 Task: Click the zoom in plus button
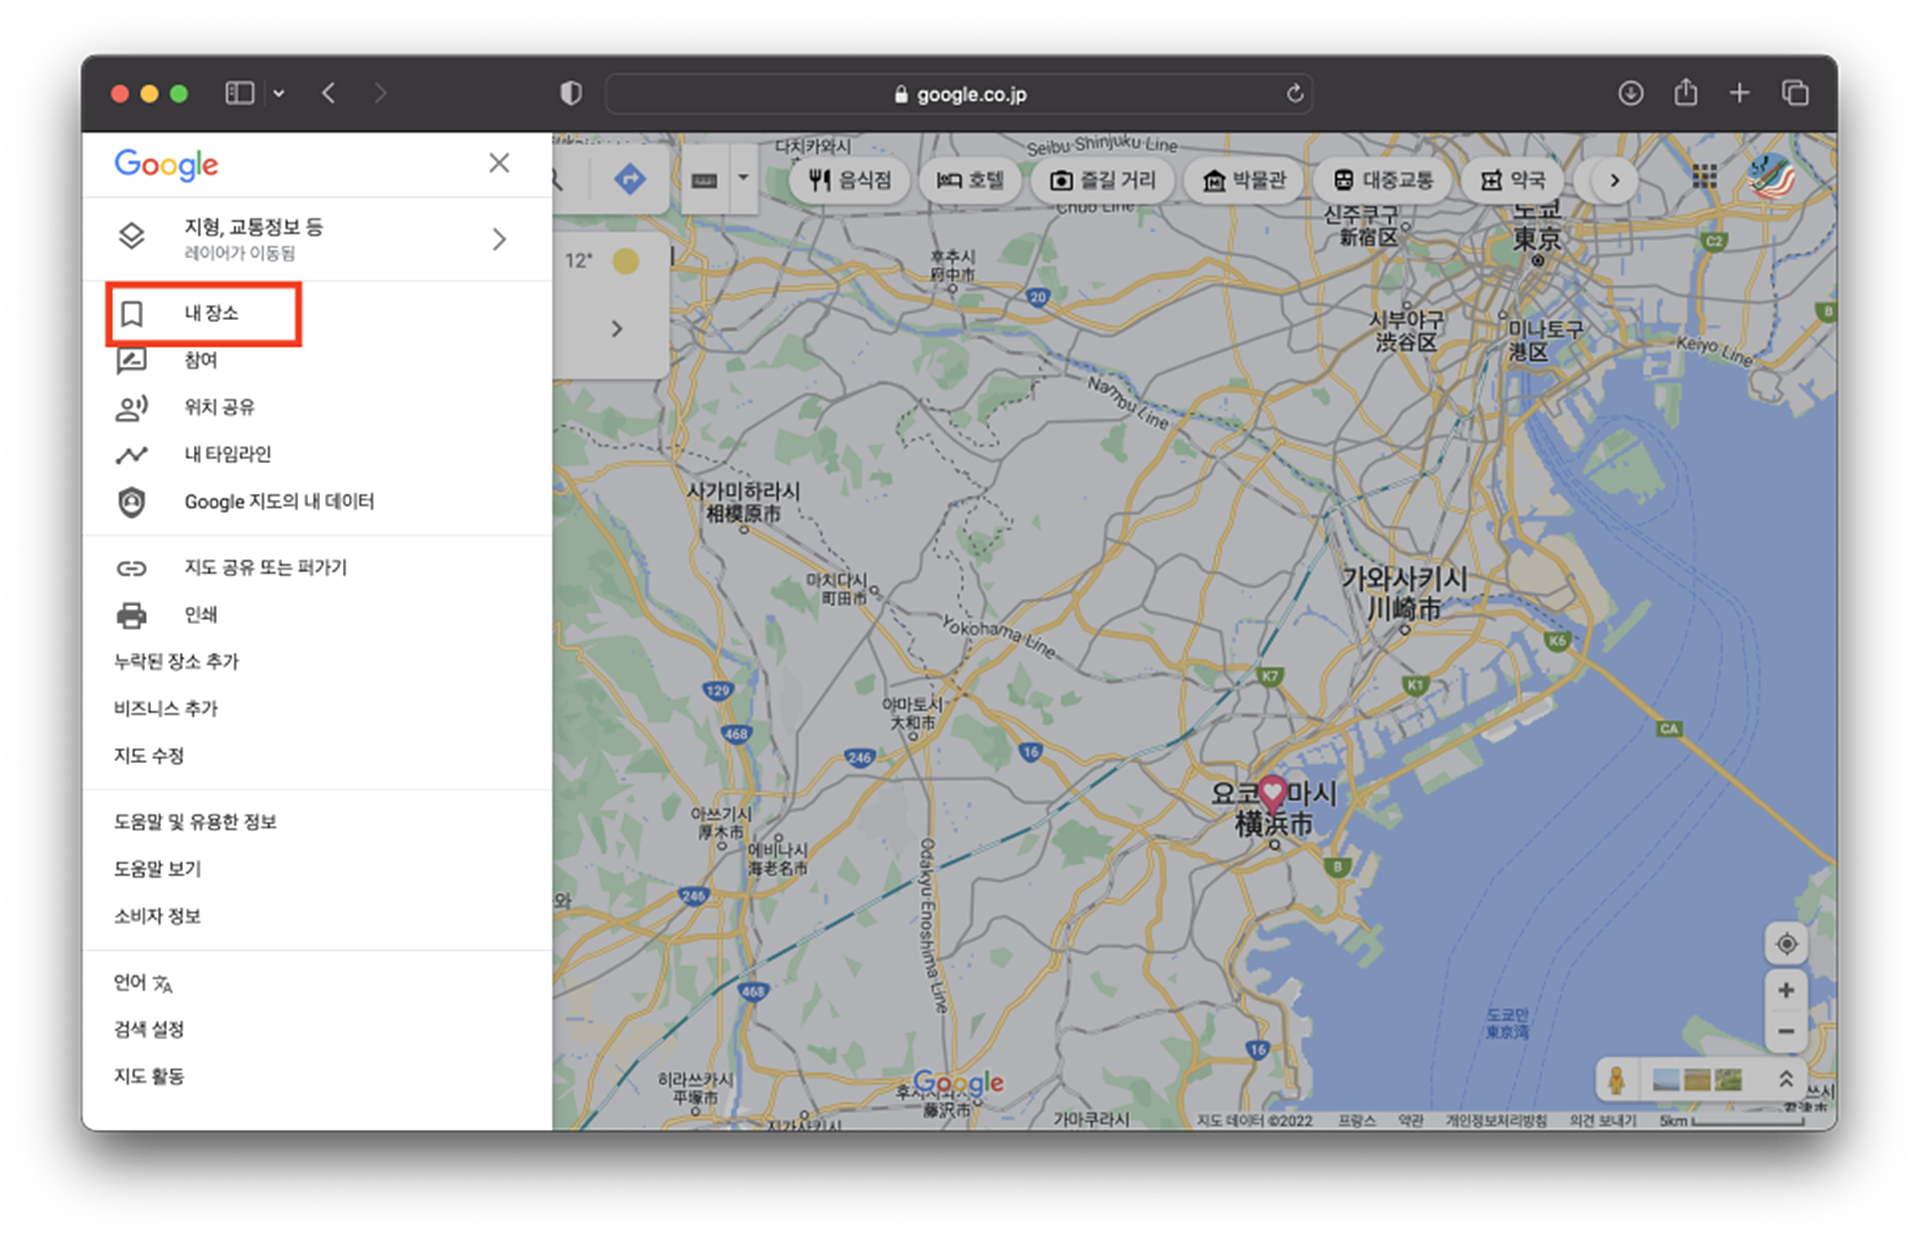(1786, 990)
